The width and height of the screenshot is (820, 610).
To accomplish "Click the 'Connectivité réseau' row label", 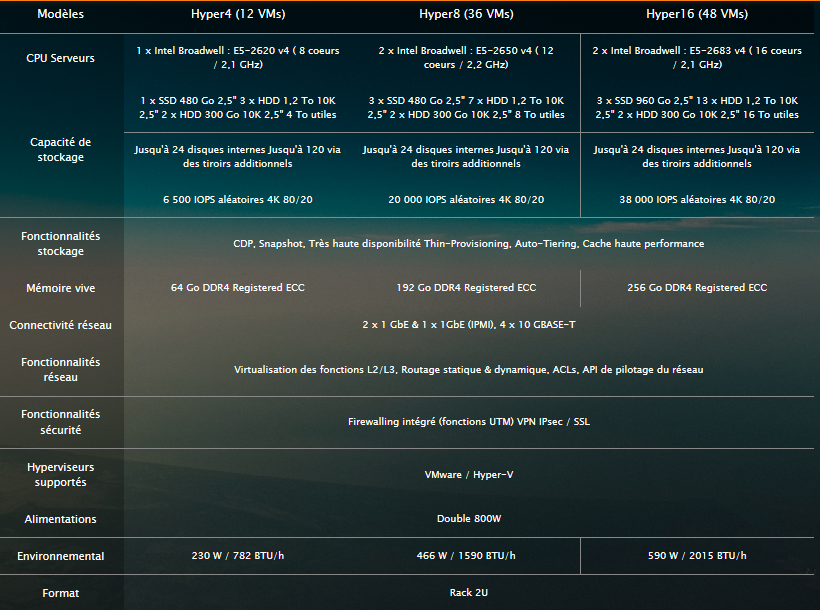I will (61, 325).
